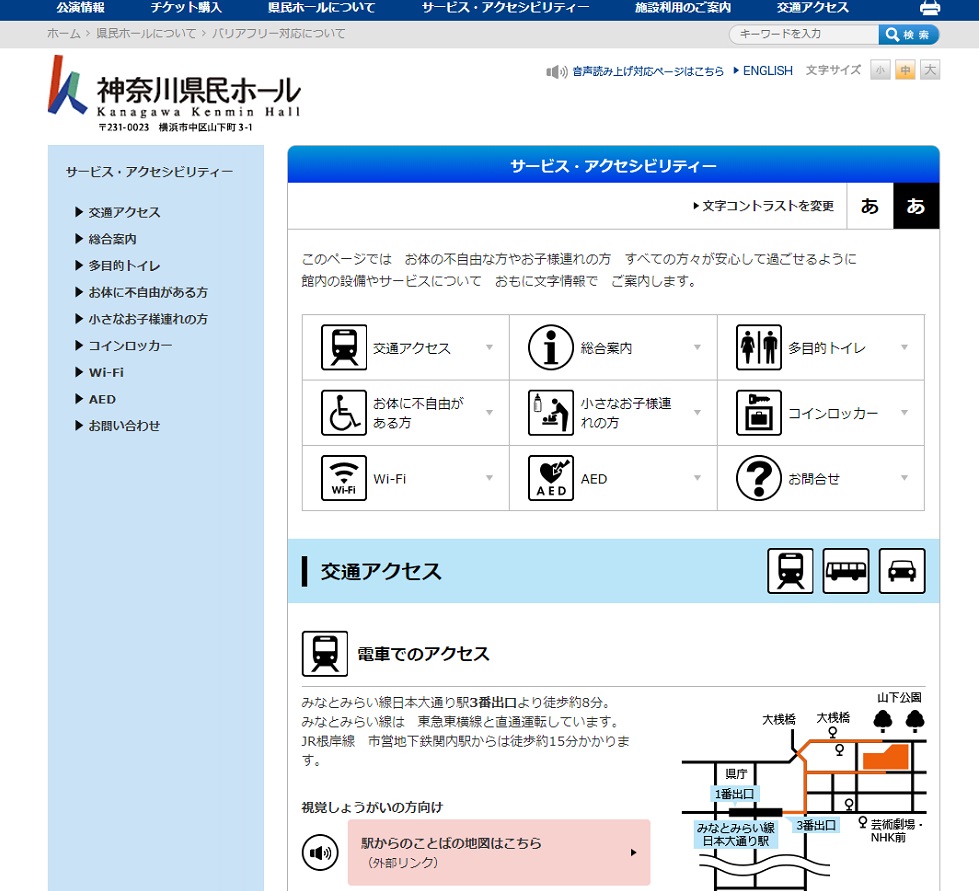The height and width of the screenshot is (891, 979).
Task: Click the coin locker icon
Action: [x=758, y=413]
